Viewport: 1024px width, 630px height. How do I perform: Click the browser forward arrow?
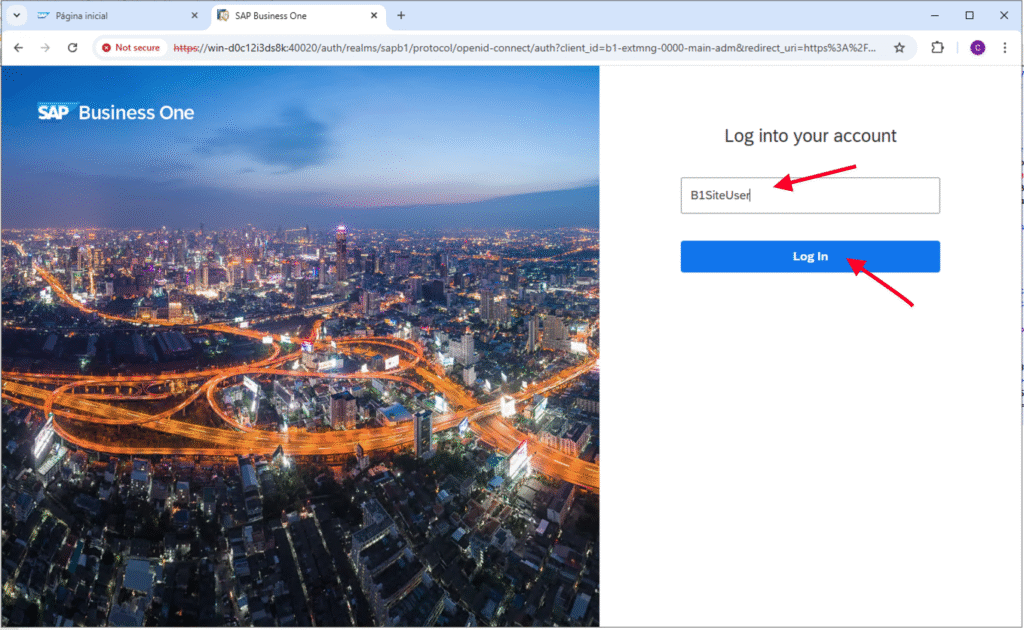point(45,48)
